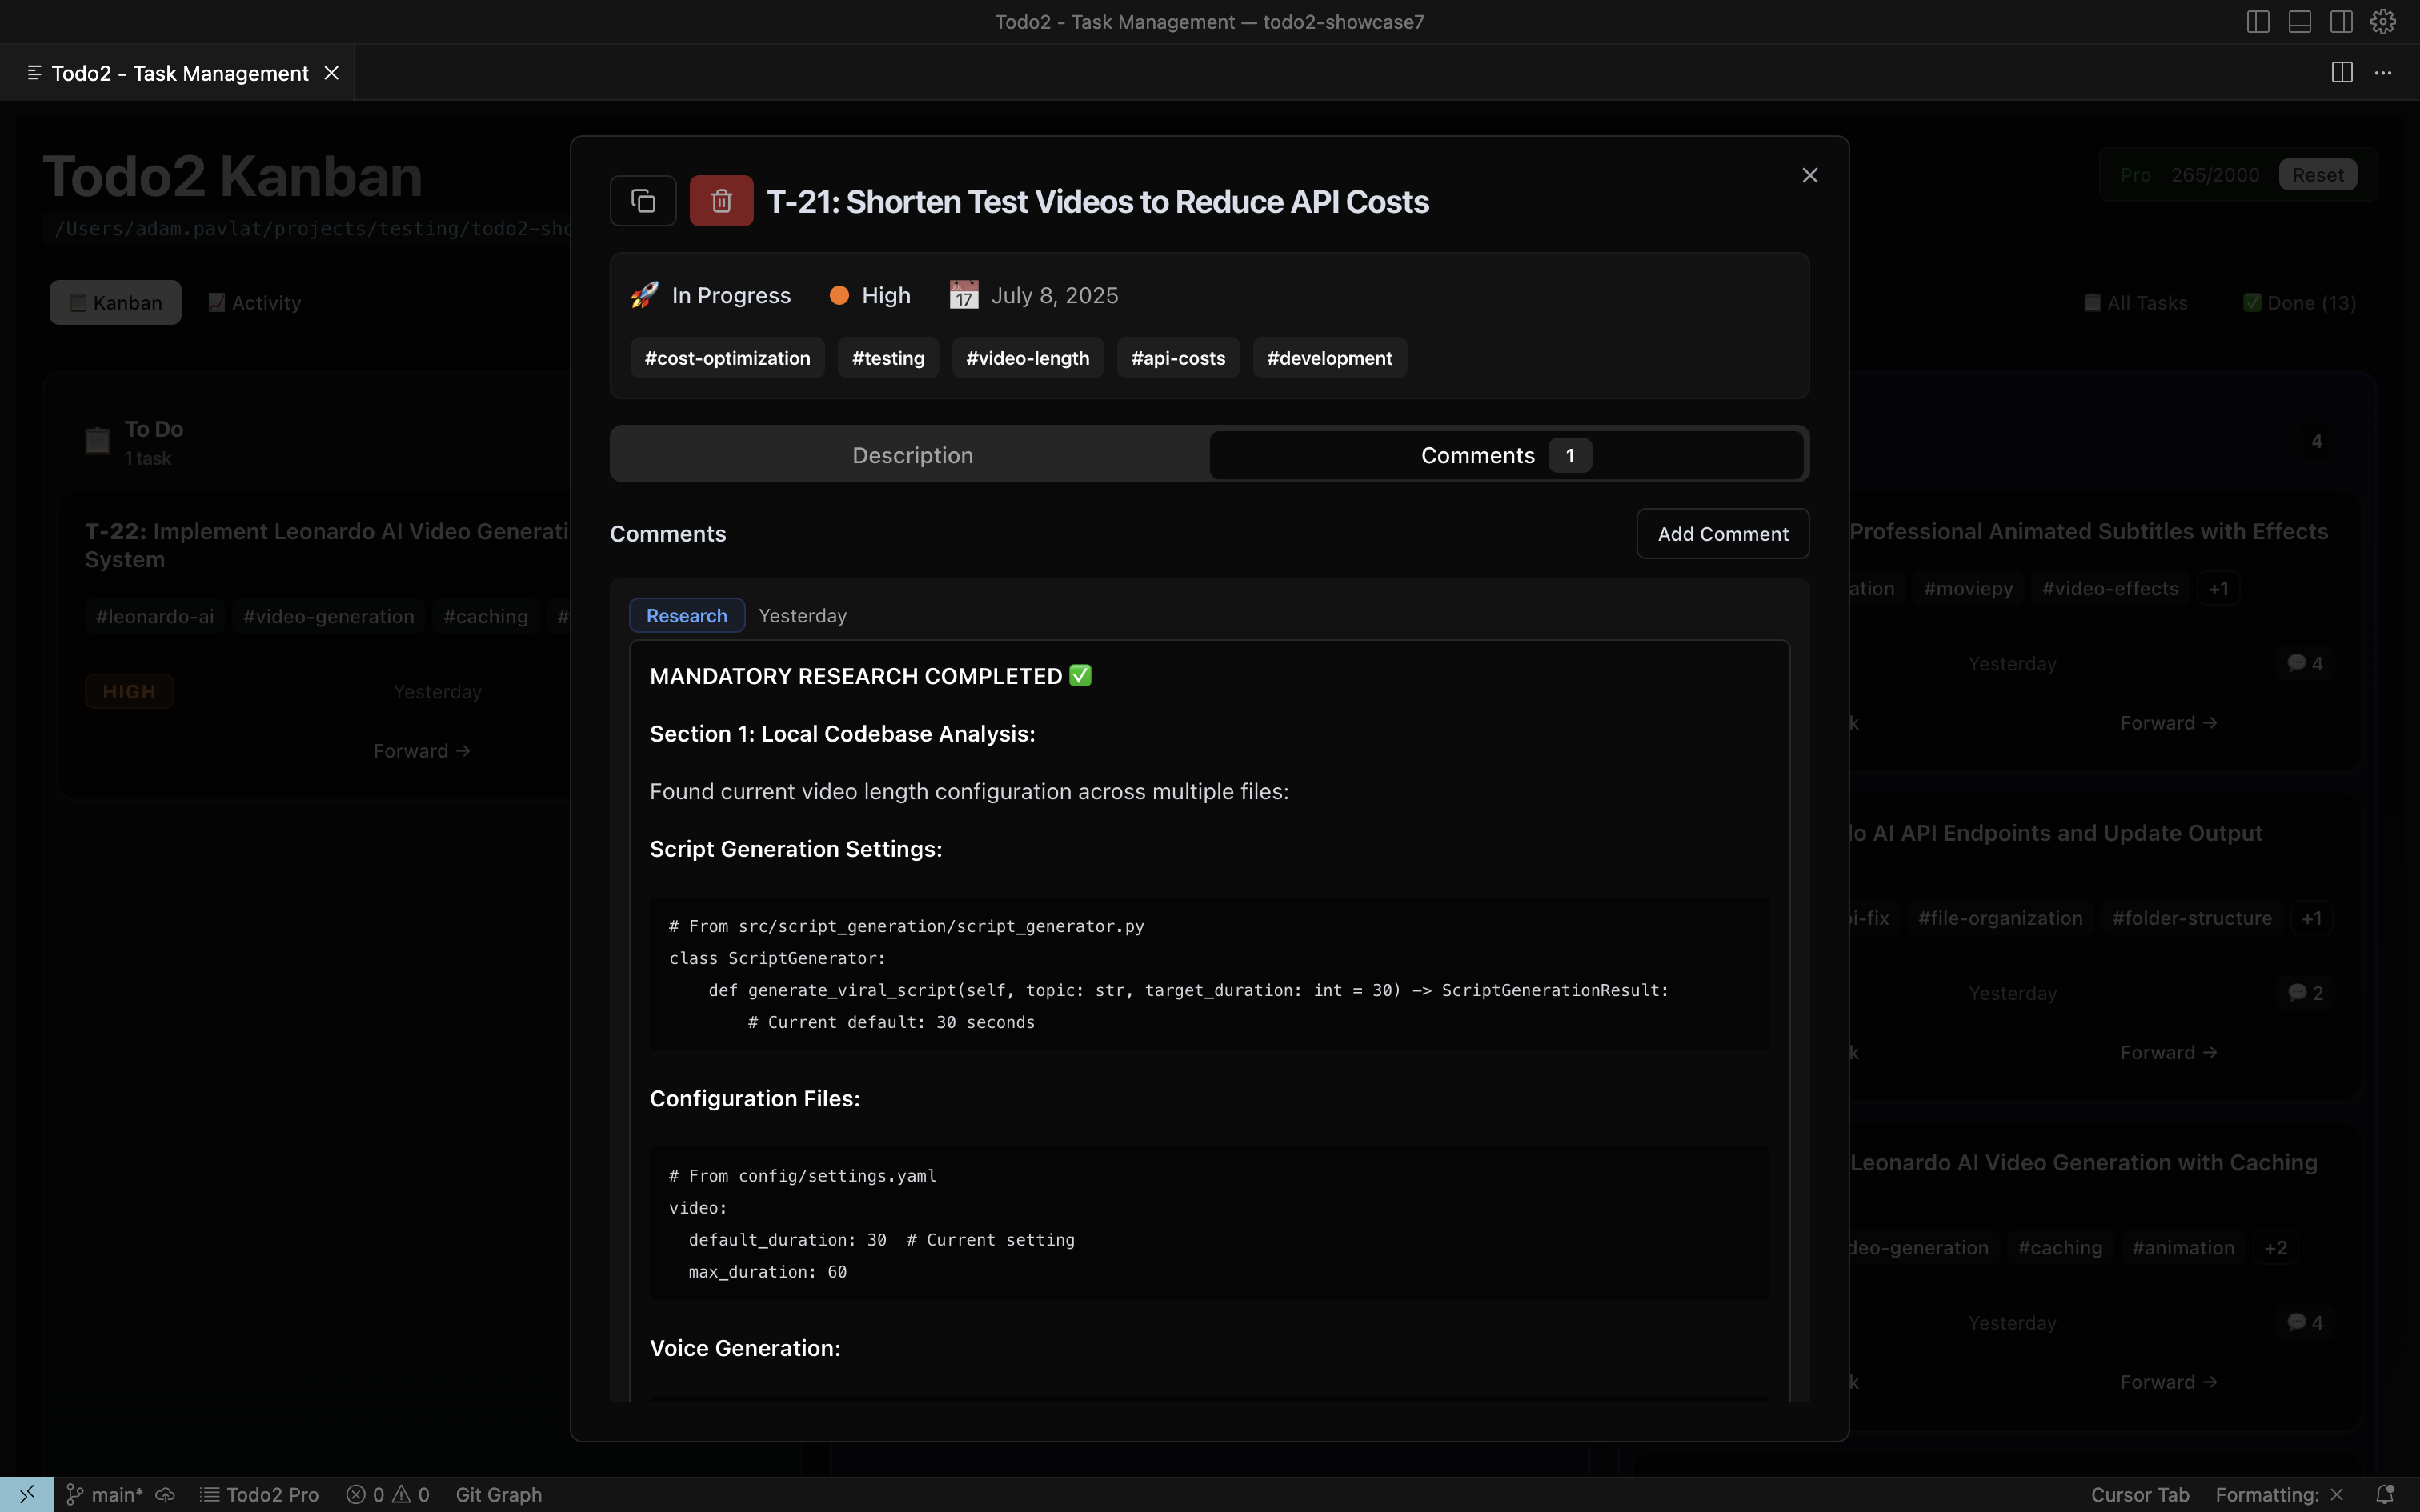Click the script_generator.py code block
This screenshot has height=1512, width=2420.
tap(1209, 974)
